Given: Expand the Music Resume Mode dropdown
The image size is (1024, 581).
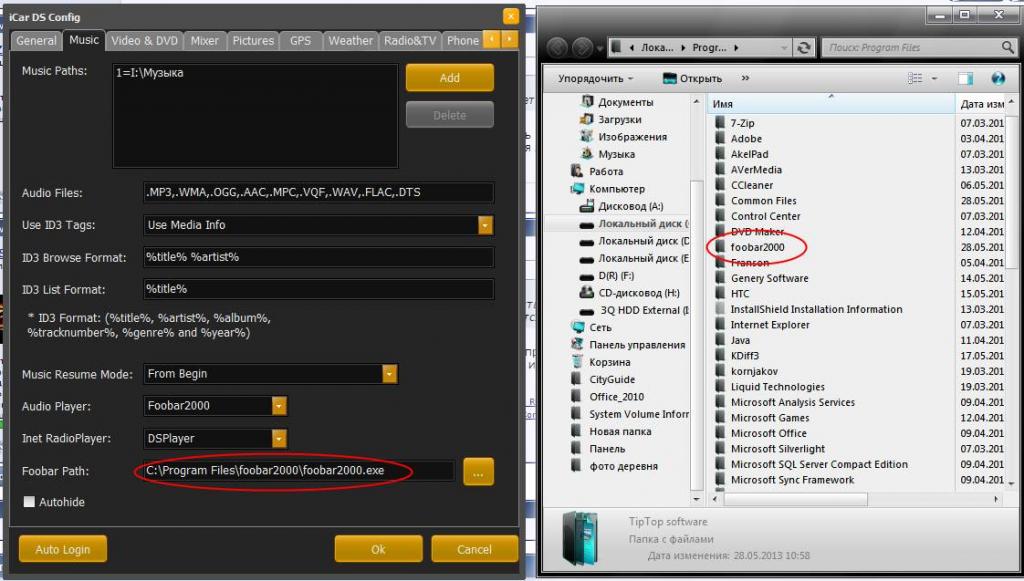Looking at the screenshot, I should tap(389, 374).
